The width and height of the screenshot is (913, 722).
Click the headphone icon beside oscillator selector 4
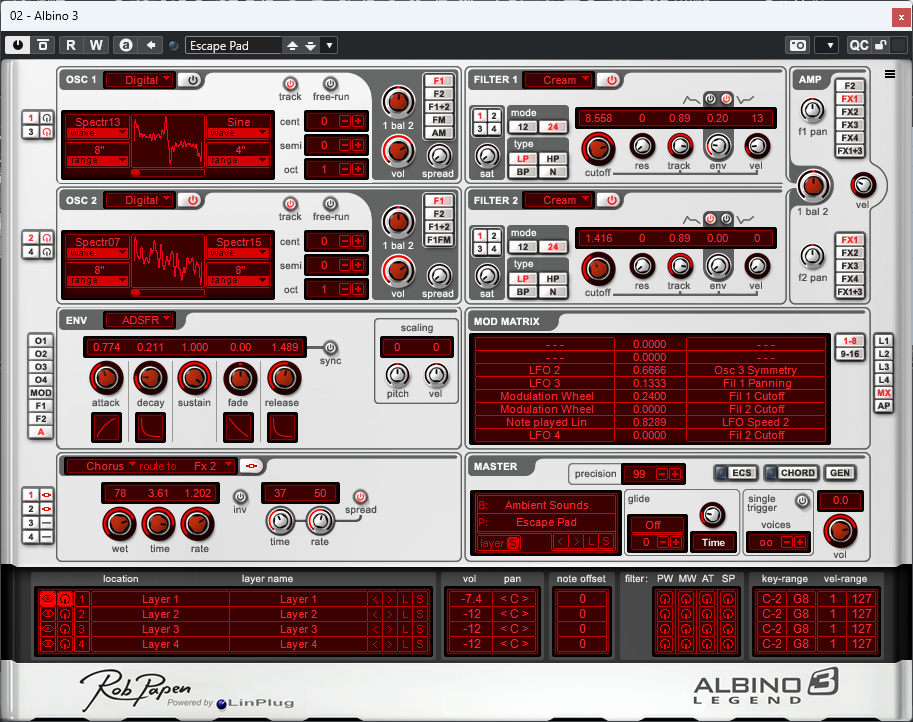click(x=47, y=252)
